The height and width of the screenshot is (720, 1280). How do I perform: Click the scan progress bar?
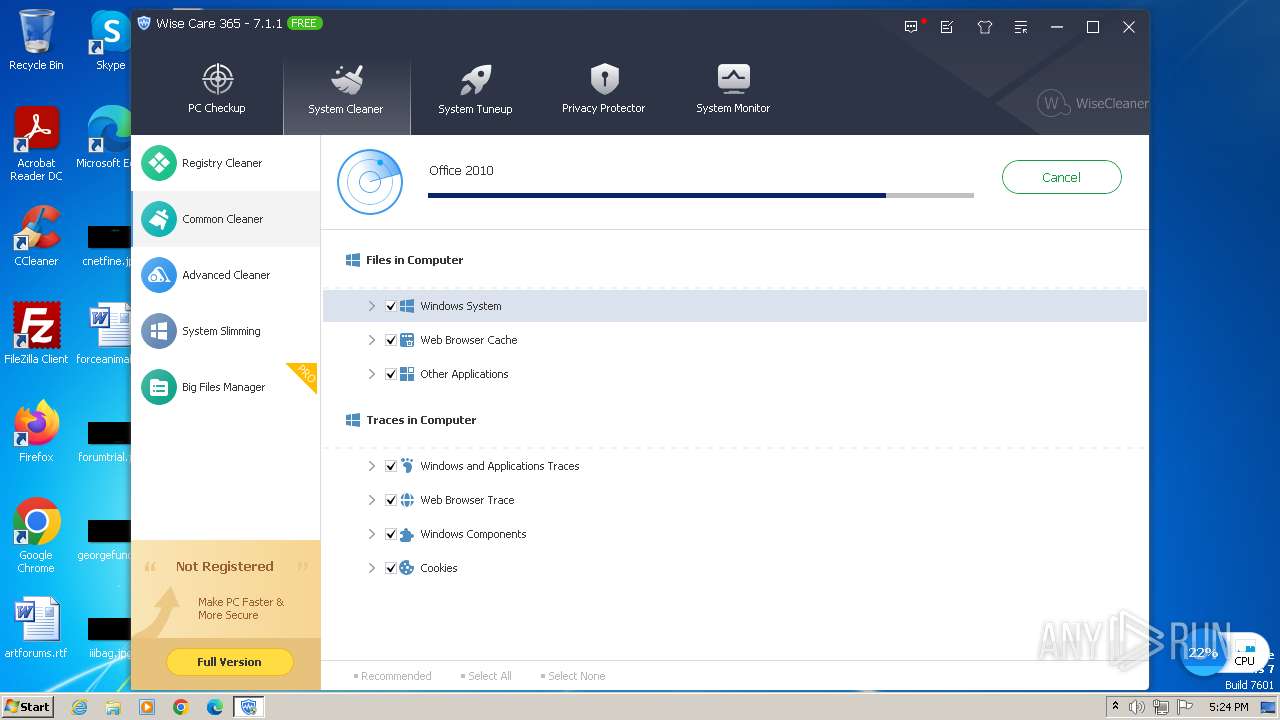[x=700, y=195]
